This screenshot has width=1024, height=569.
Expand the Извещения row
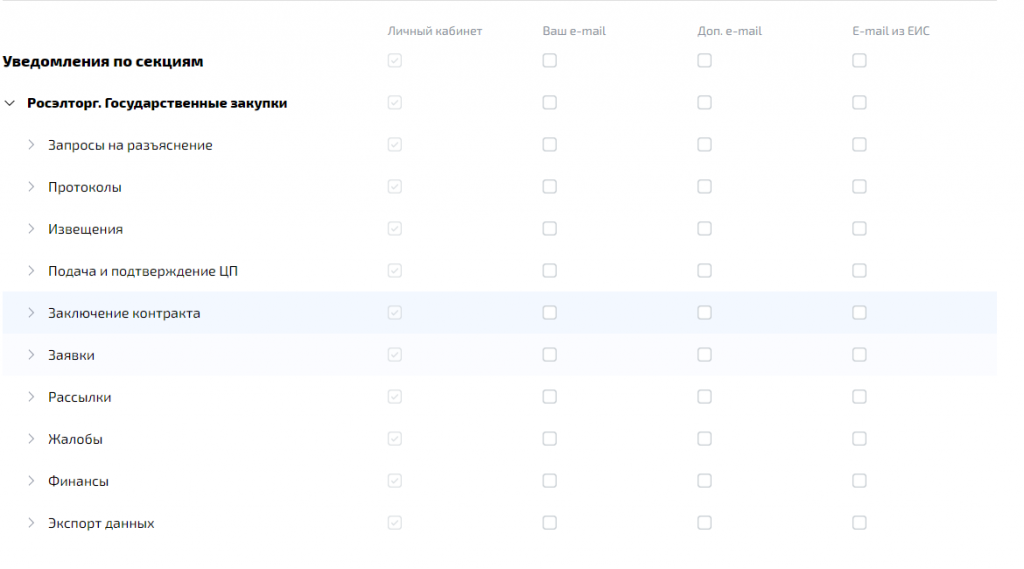[x=31, y=229]
